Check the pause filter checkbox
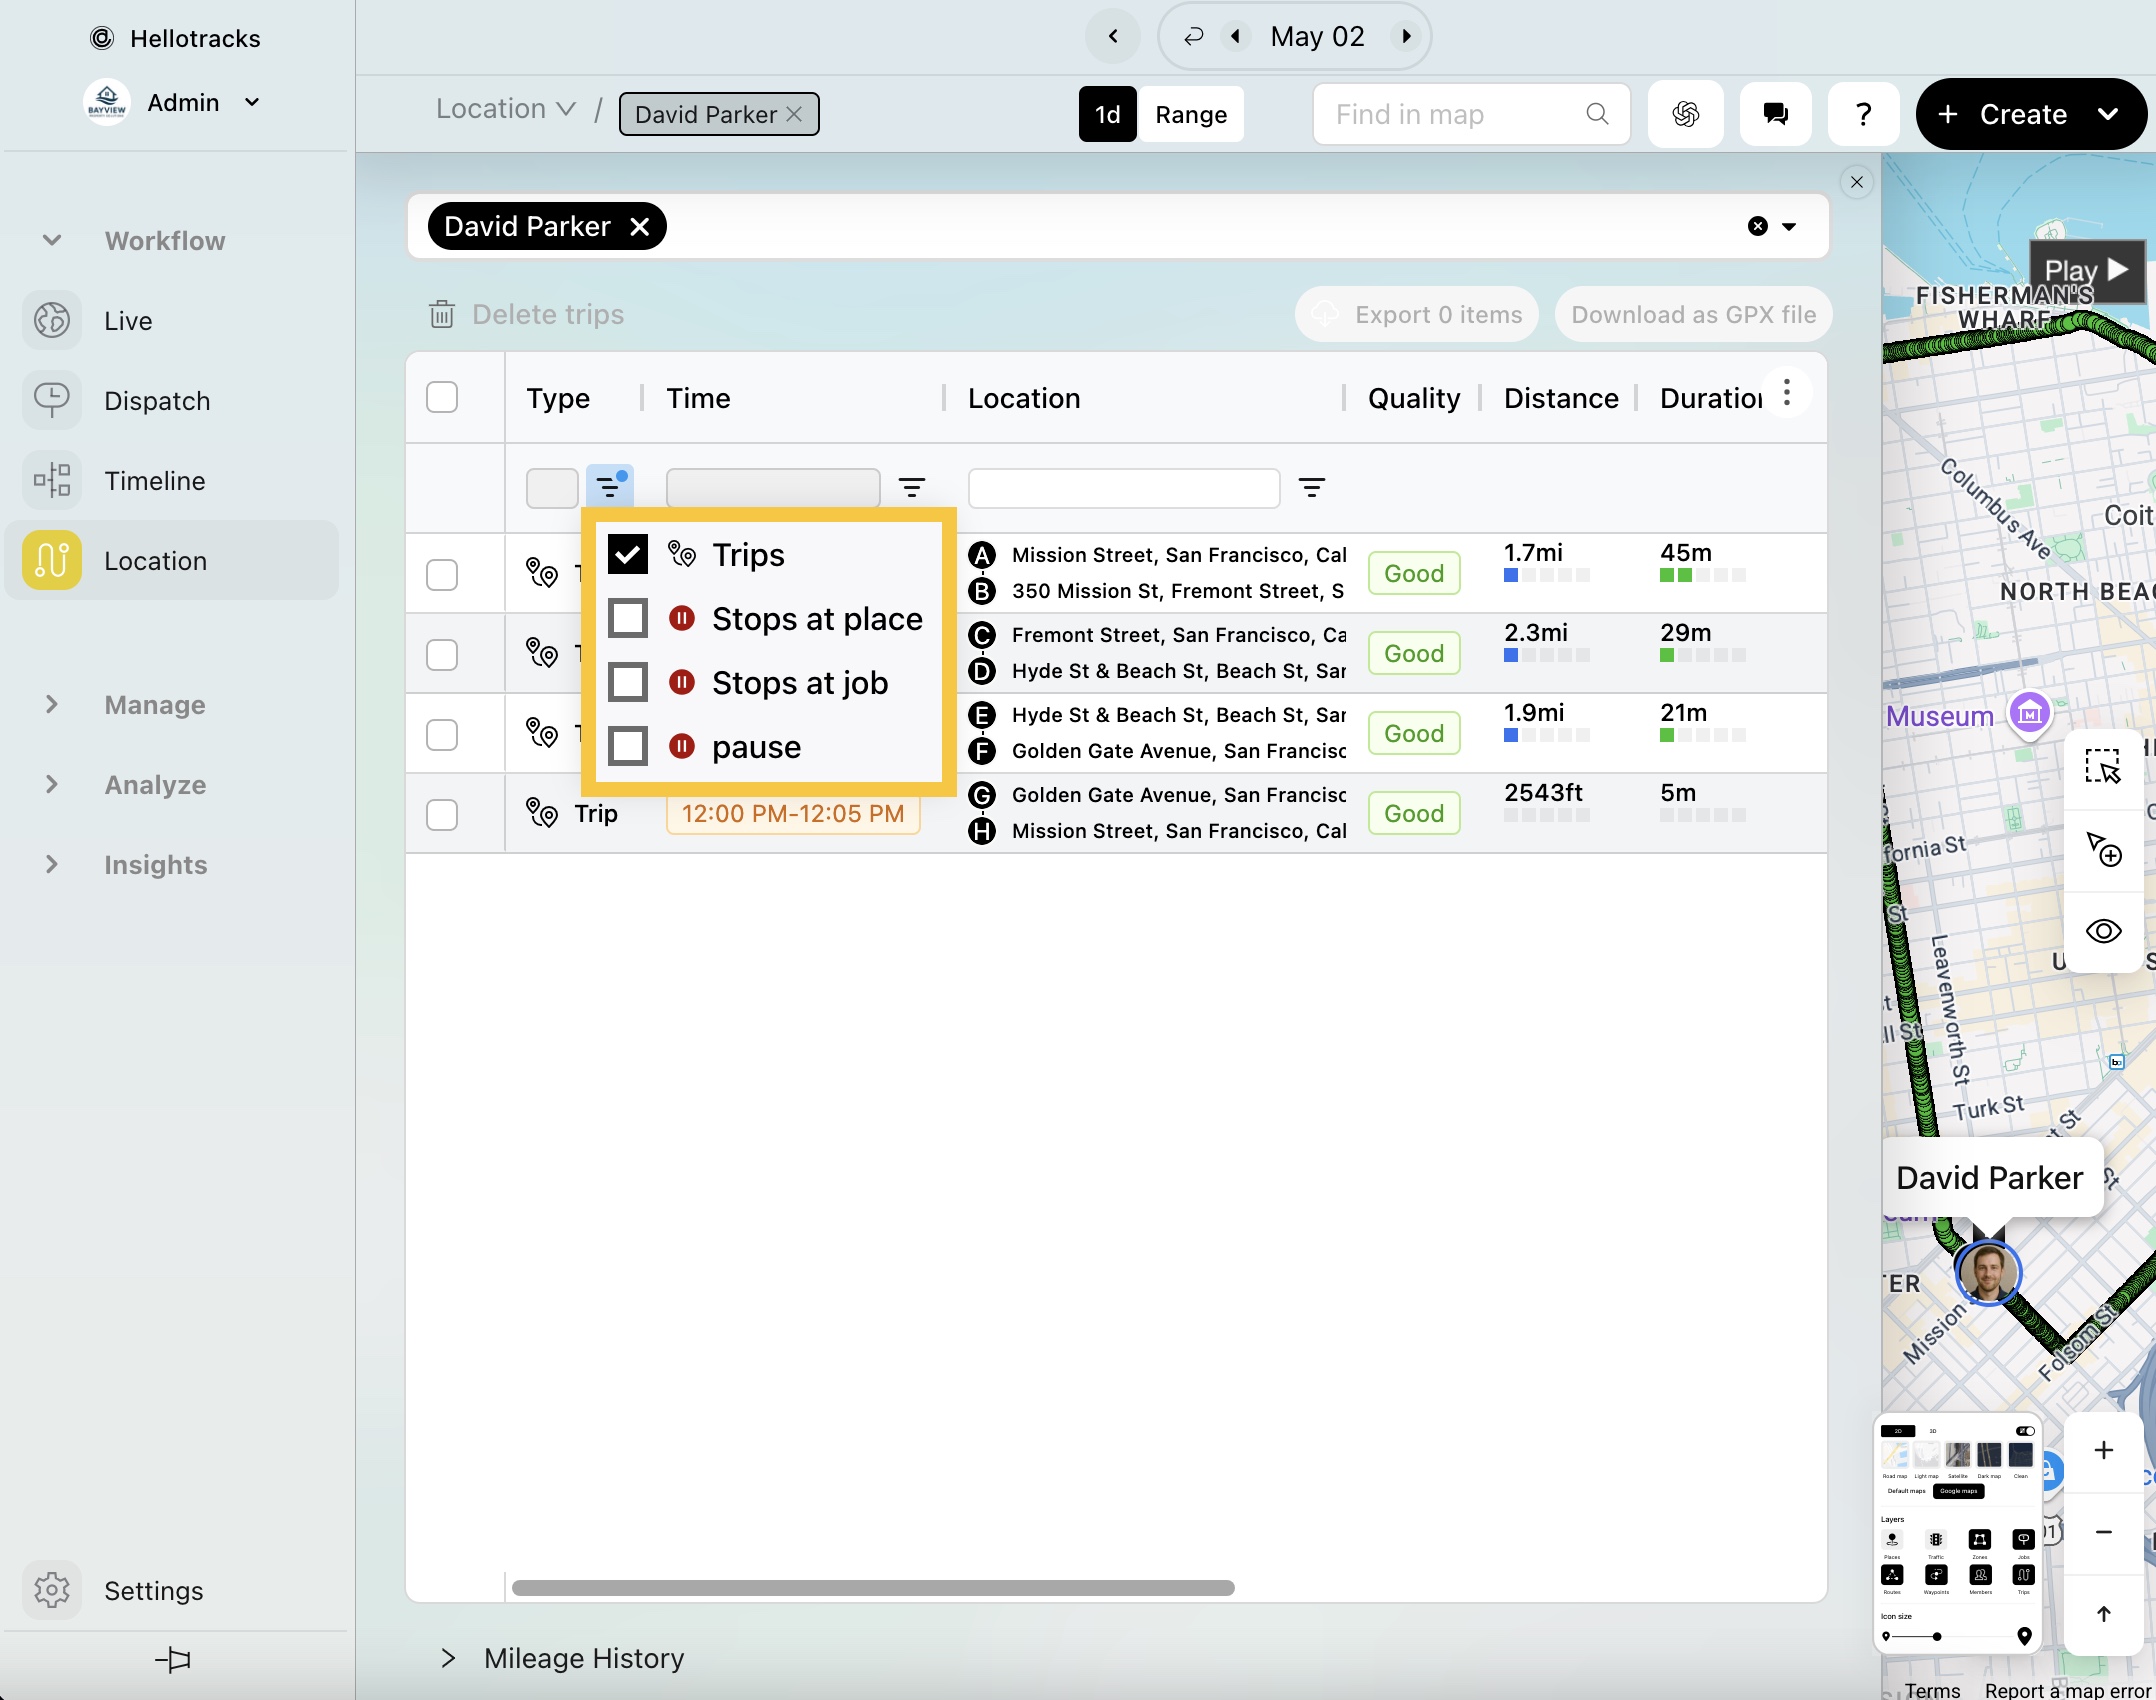Image resolution: width=2156 pixels, height=1700 pixels. point(628,747)
